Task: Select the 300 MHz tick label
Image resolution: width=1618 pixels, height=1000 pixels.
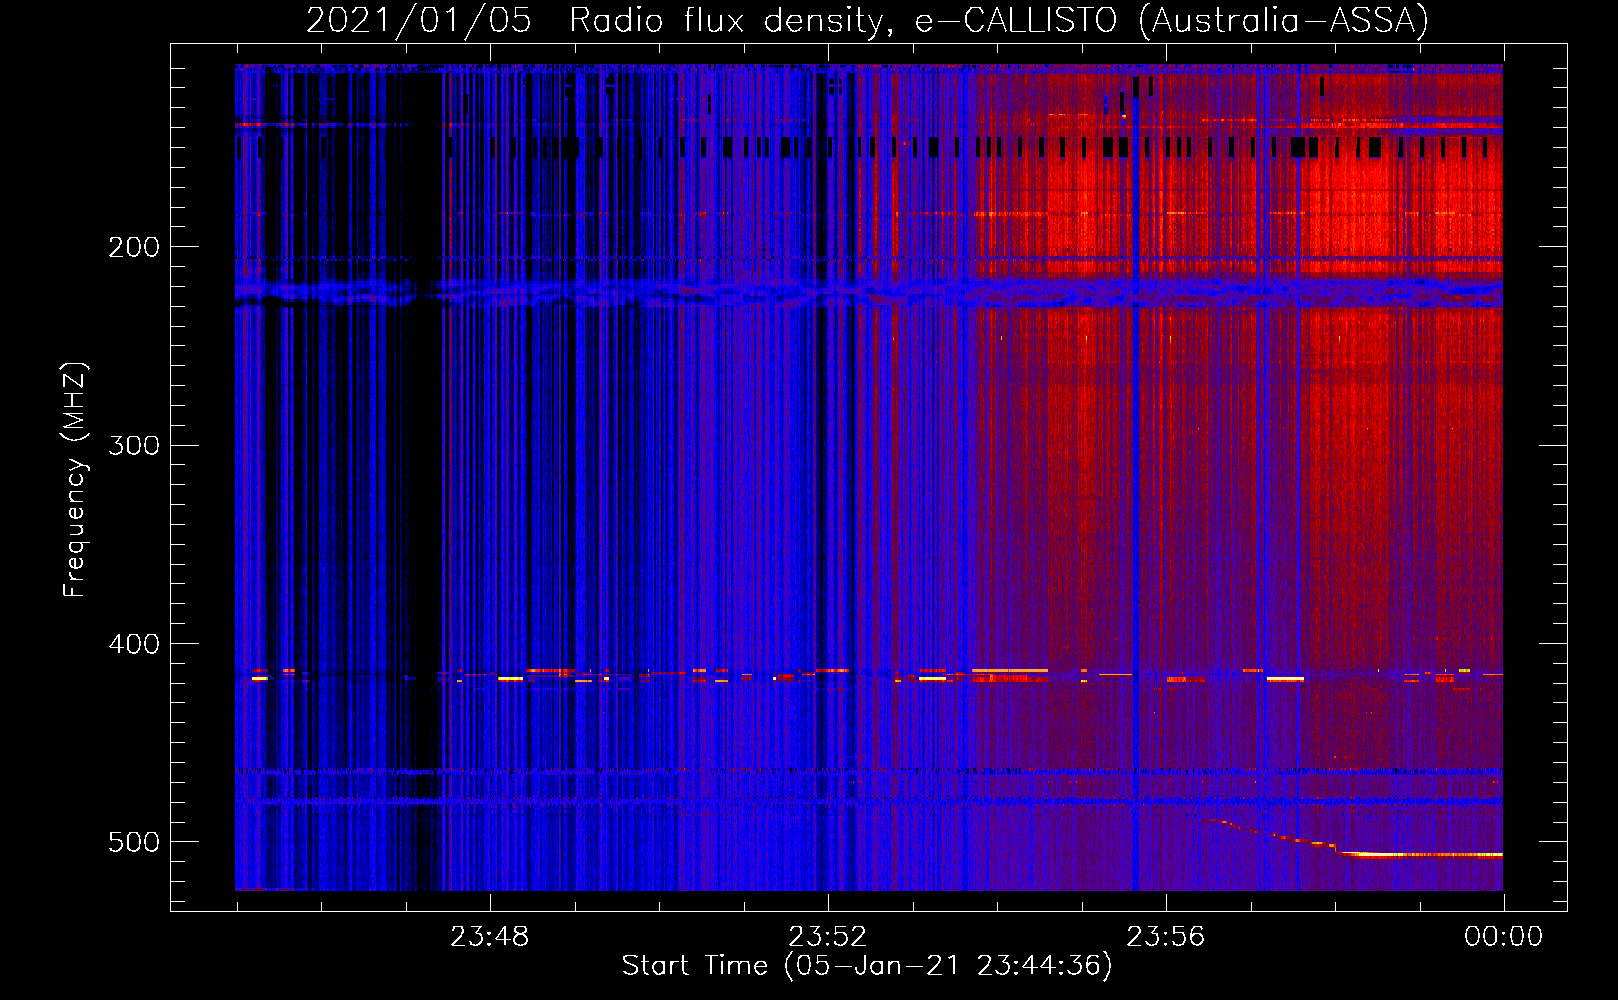Action: click(x=134, y=445)
